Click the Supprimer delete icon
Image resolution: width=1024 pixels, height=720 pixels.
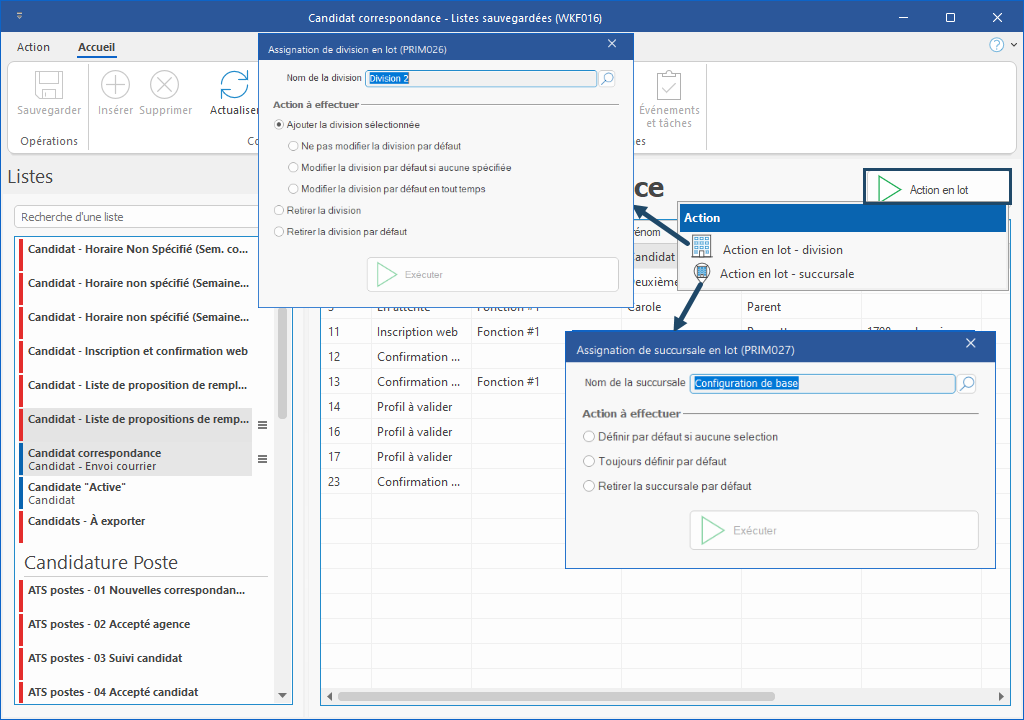pos(164,86)
